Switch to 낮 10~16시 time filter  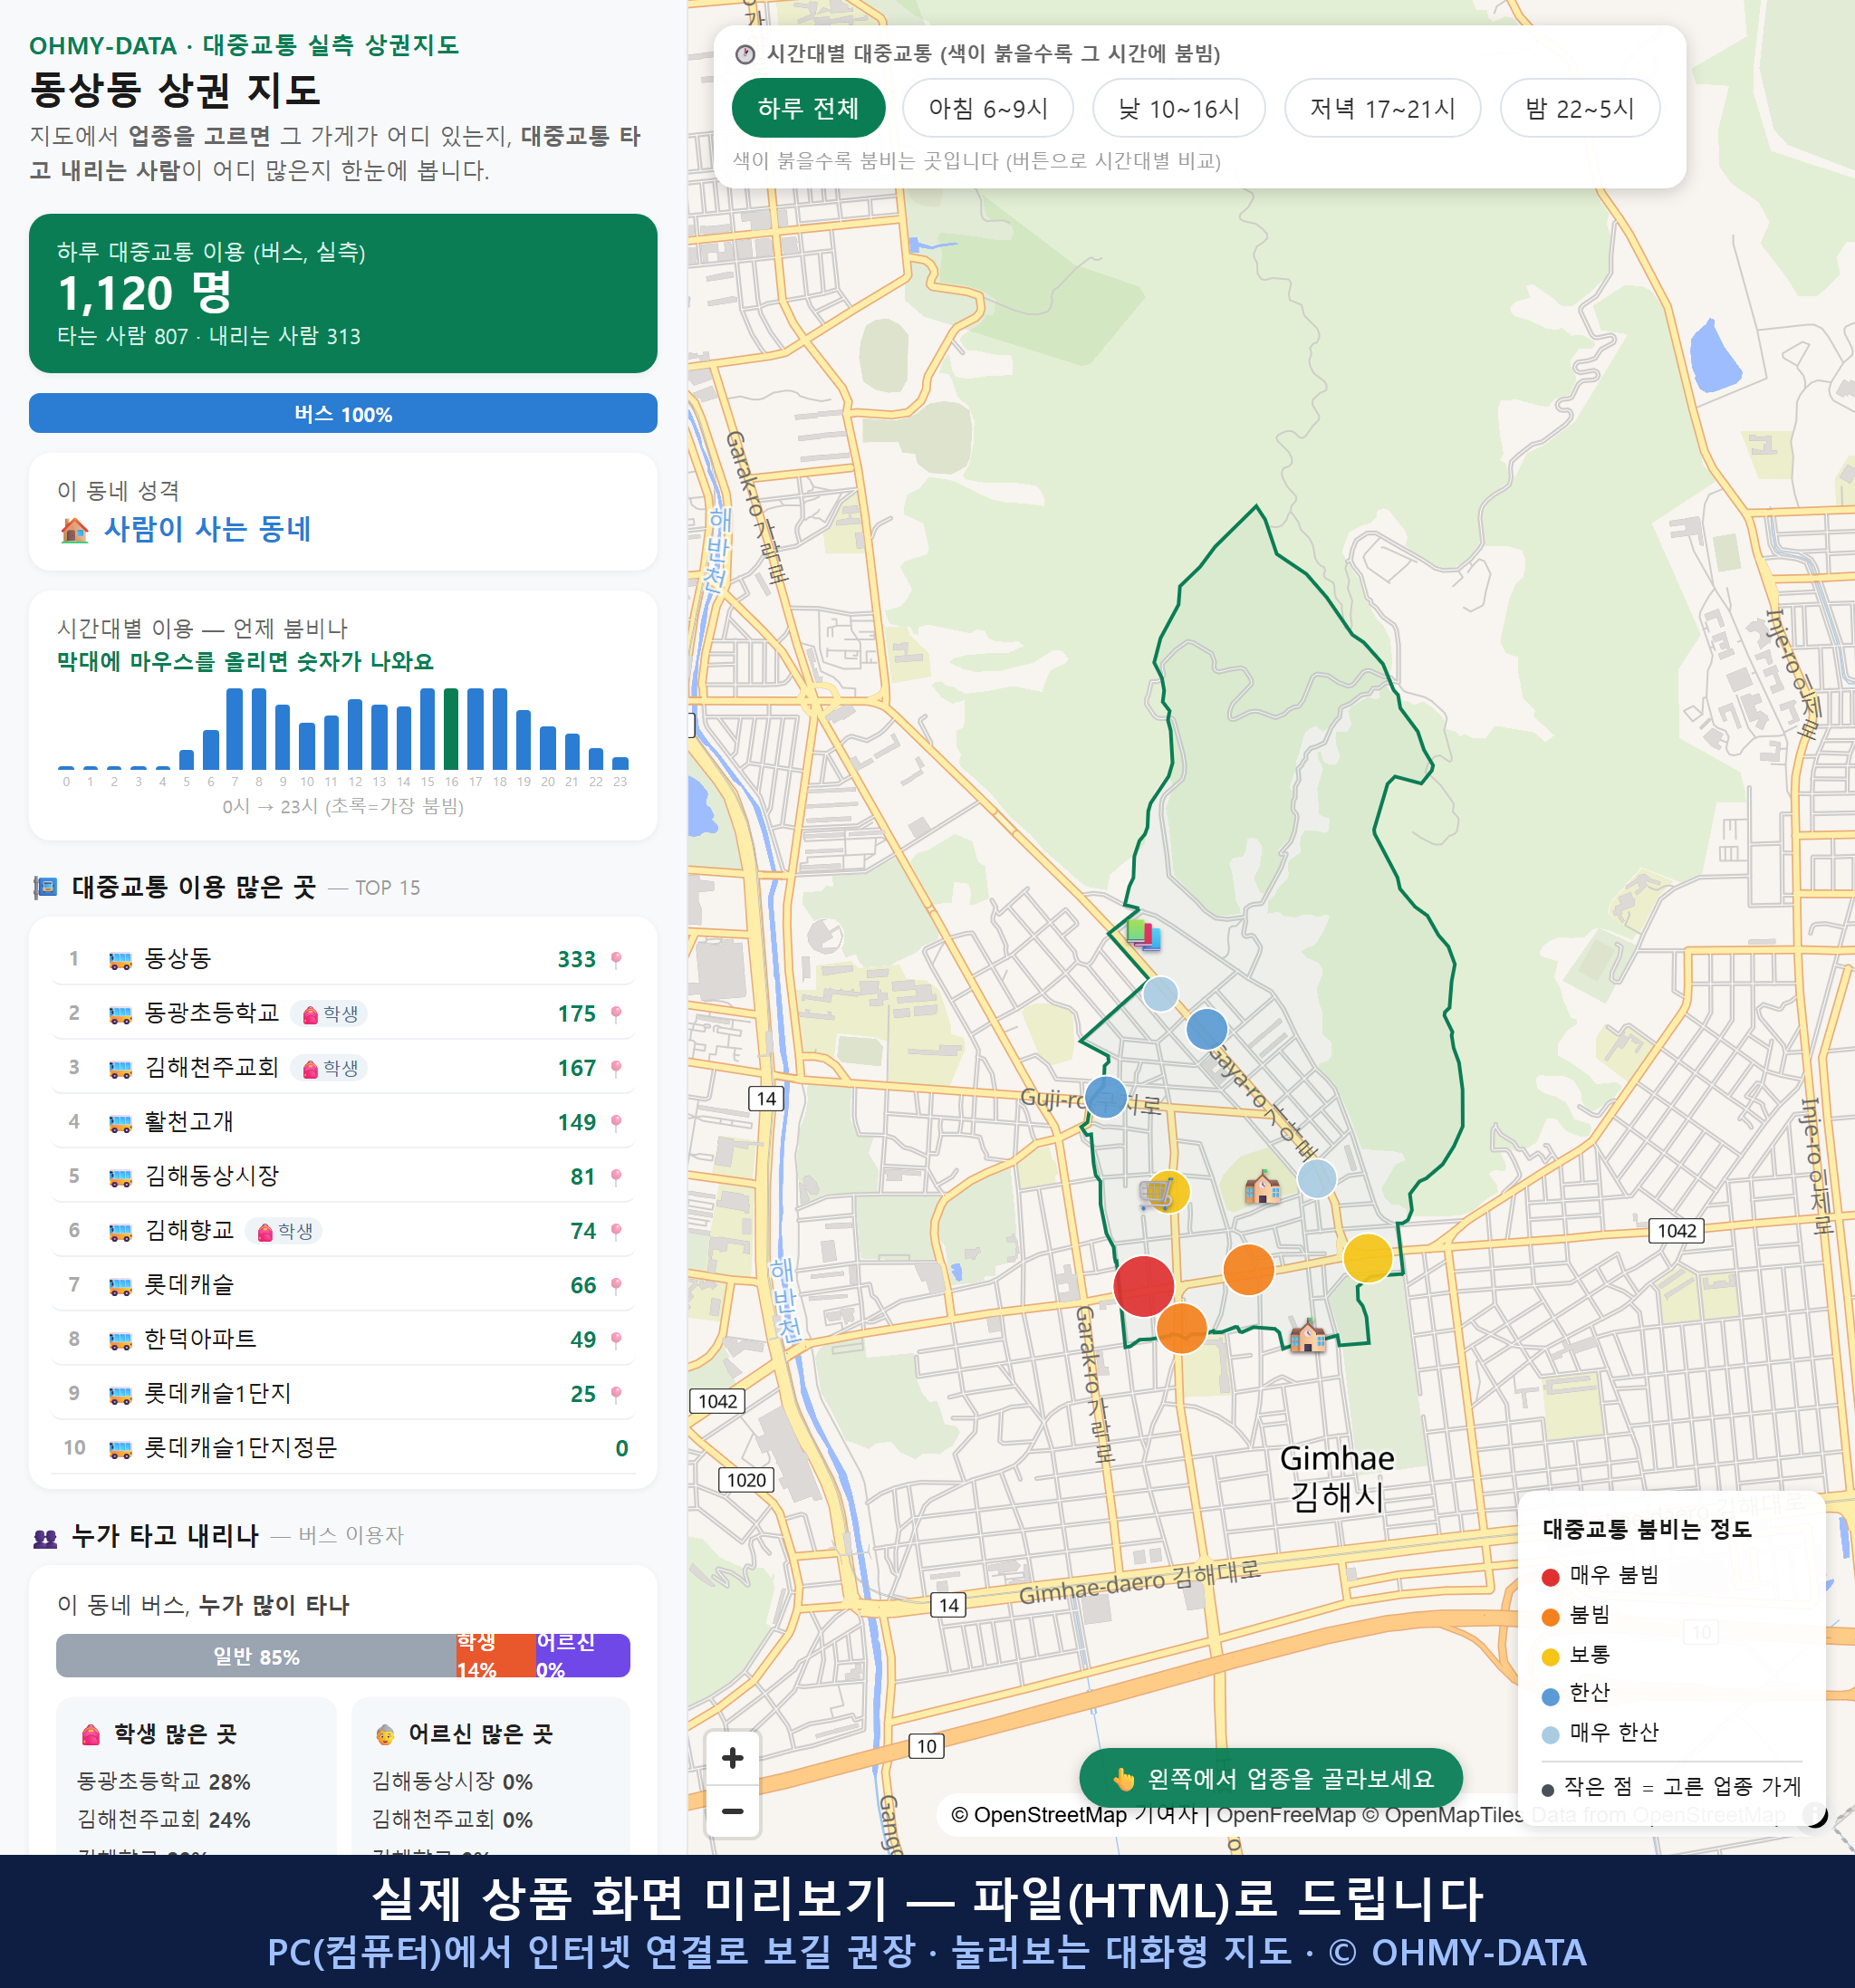coord(1179,108)
